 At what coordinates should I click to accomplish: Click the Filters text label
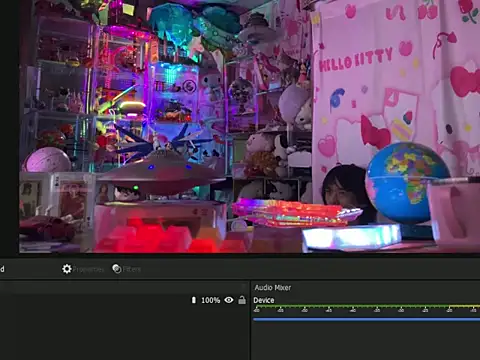(x=132, y=269)
